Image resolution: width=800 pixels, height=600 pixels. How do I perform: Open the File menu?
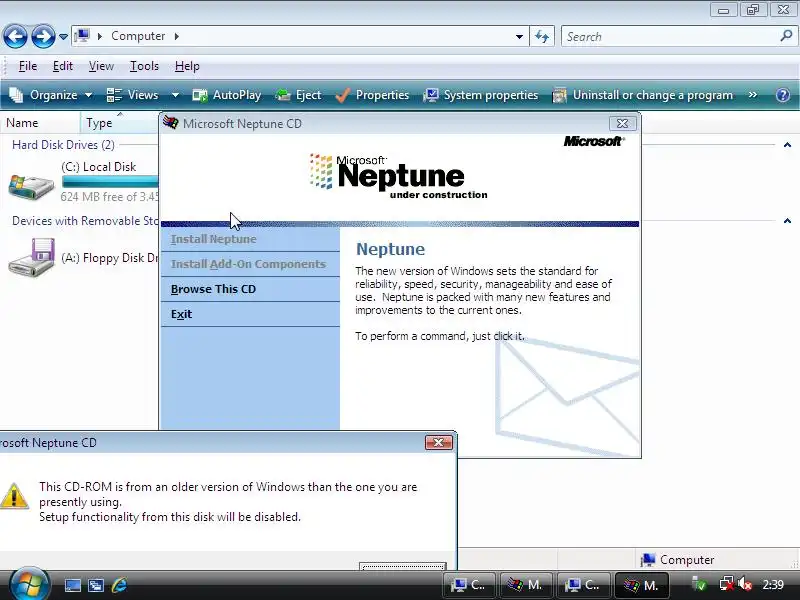coord(28,66)
